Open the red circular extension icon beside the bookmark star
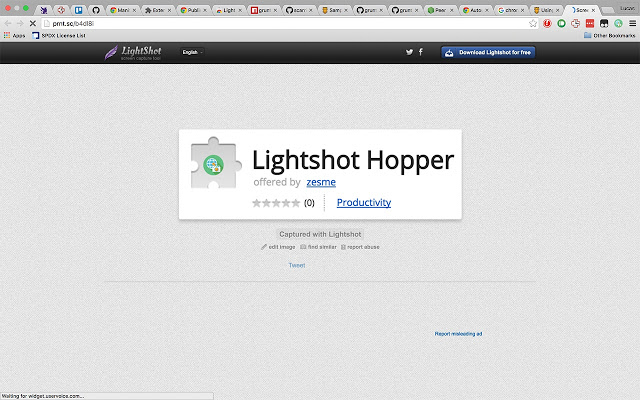 547,24
